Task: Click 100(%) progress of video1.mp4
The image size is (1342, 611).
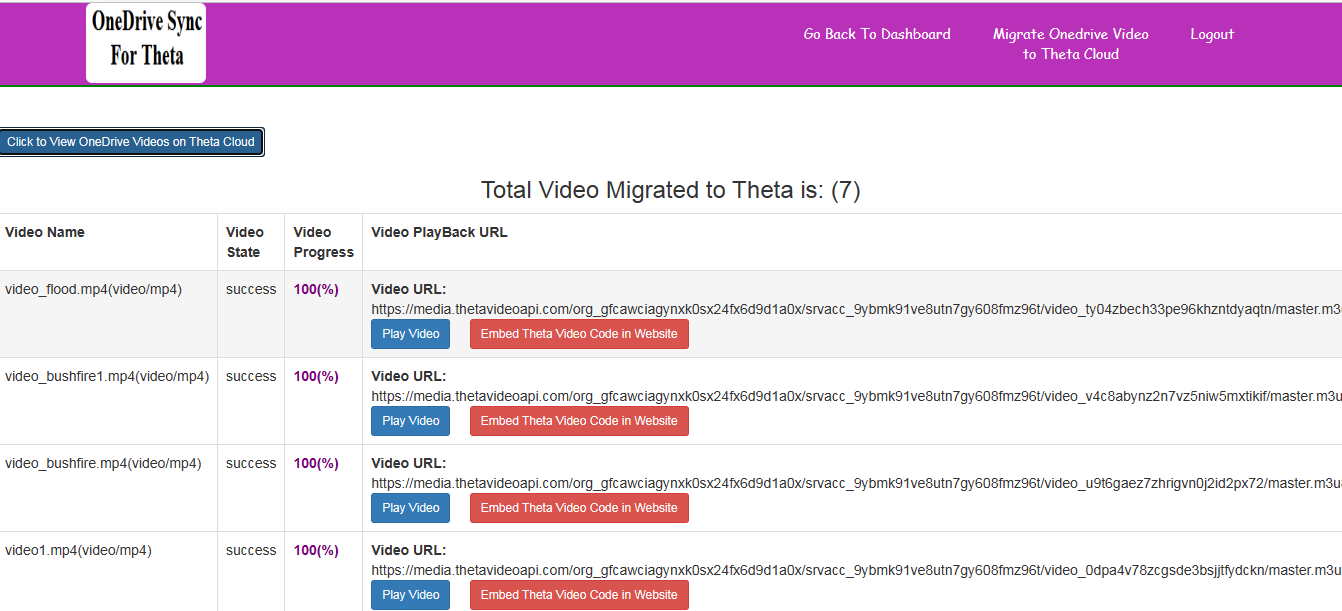Action: [316, 550]
